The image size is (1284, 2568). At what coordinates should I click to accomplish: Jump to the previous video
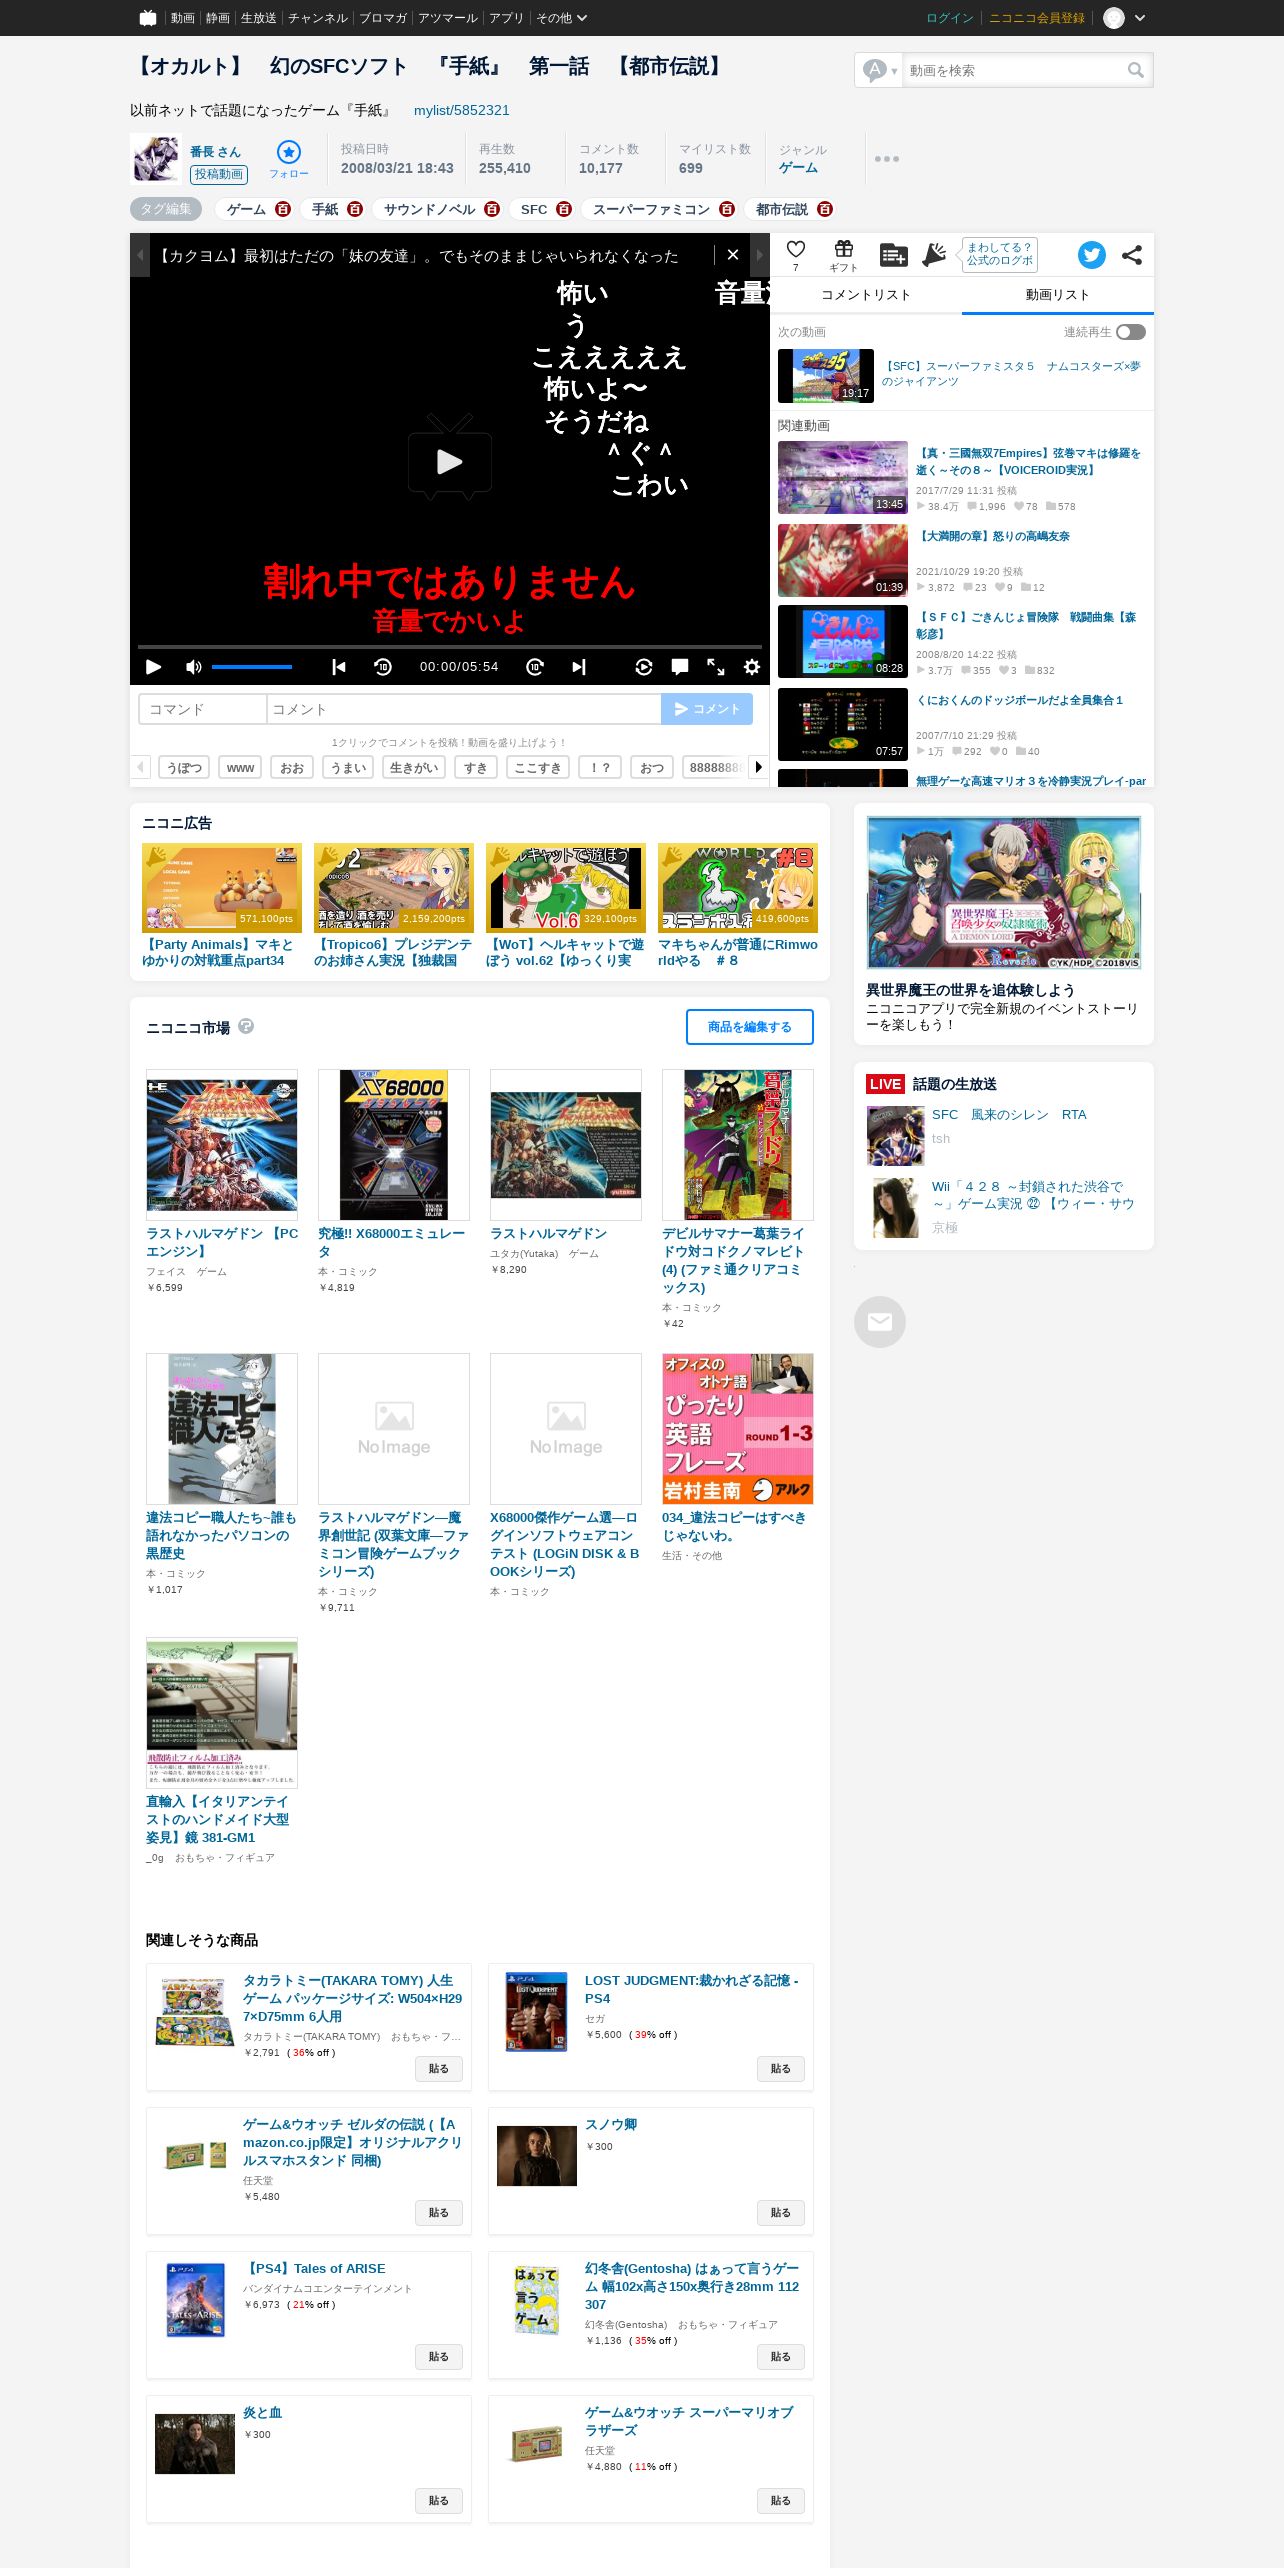point(339,667)
